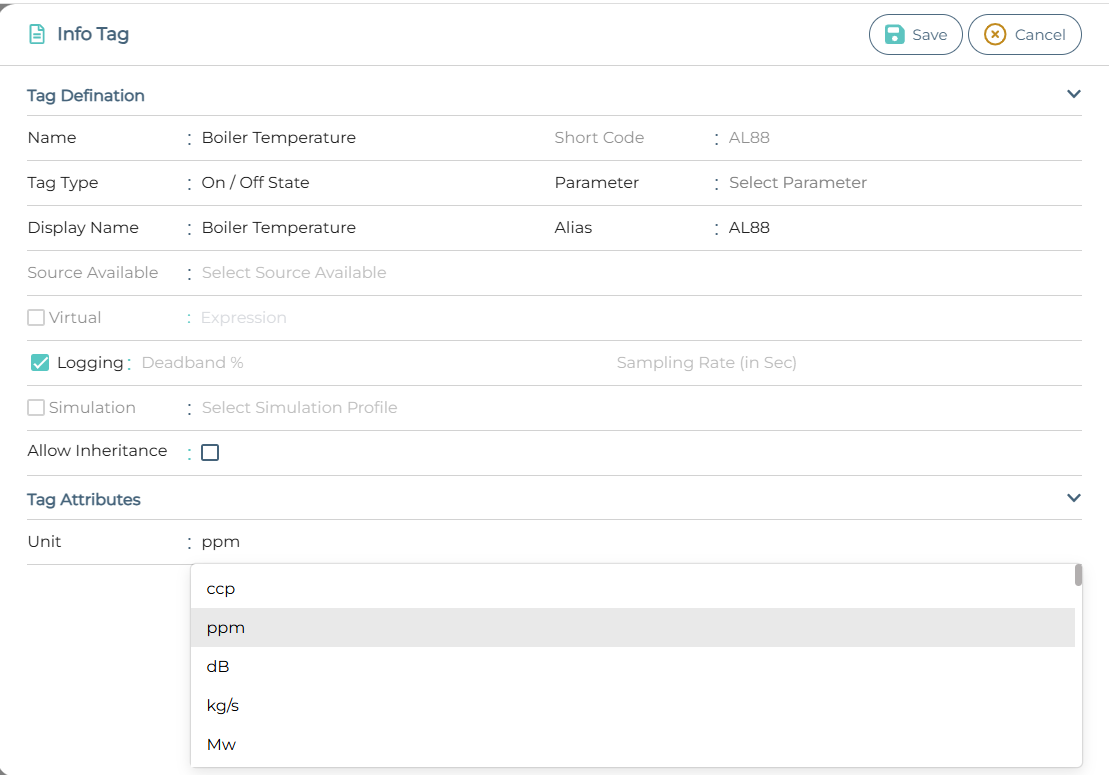1109x775 pixels.
Task: Click the unit dropdown list scrollbar
Action: 1078,575
